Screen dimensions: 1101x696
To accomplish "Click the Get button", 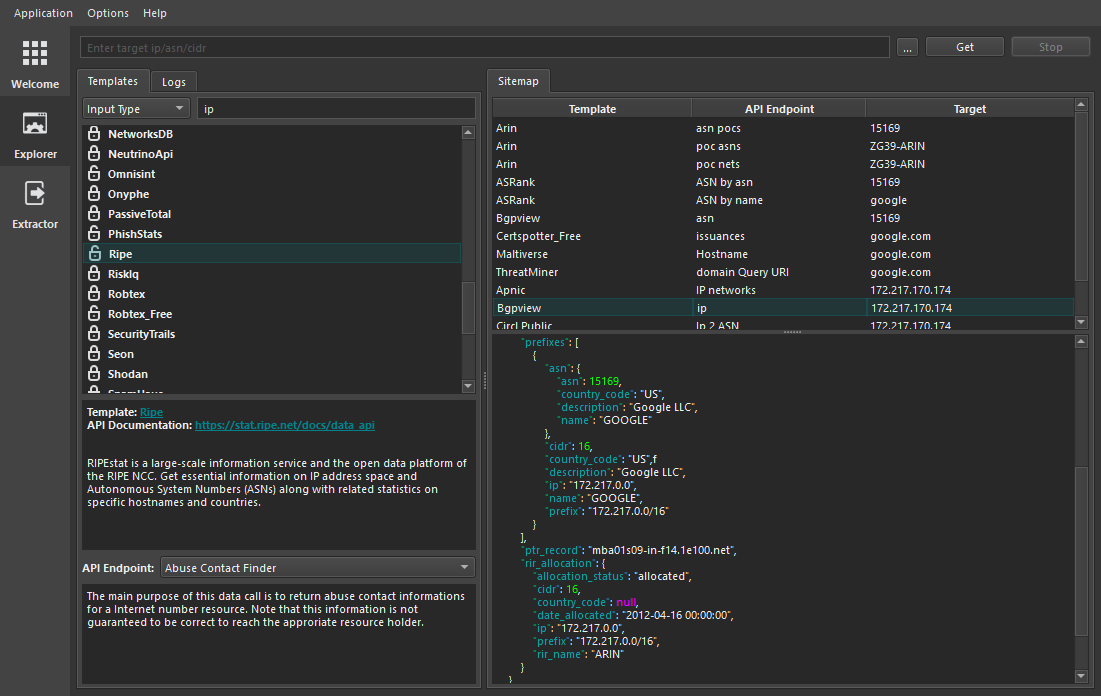I will pyautogui.click(x=965, y=47).
